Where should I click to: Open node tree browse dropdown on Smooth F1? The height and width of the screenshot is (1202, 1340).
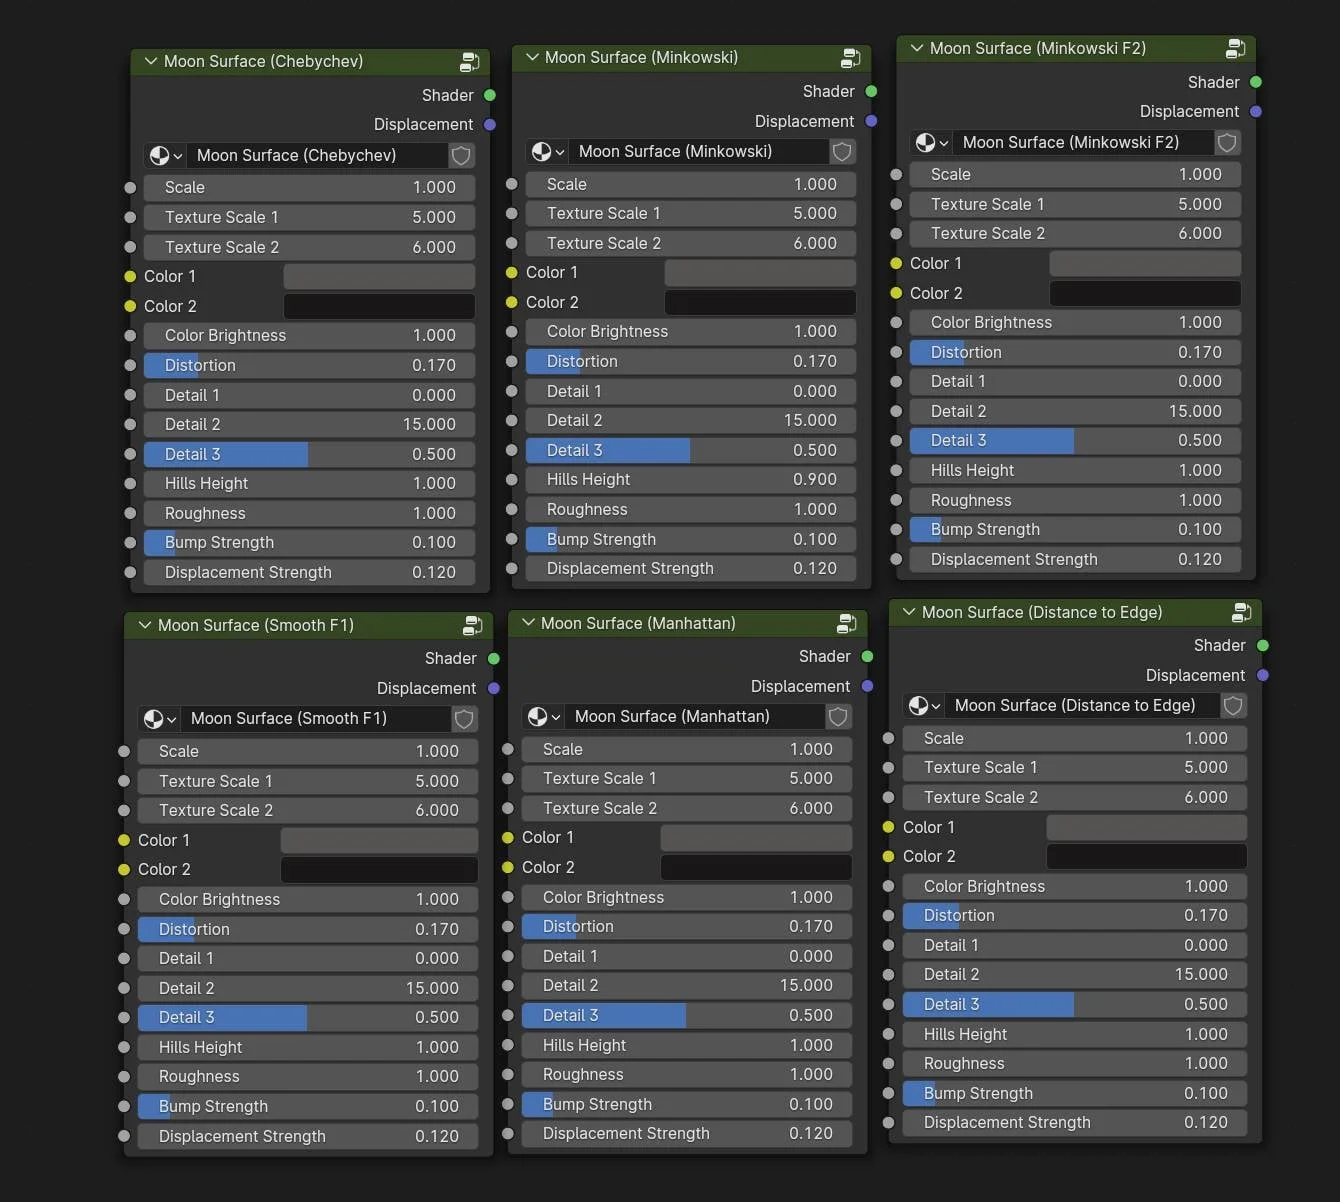tap(159, 719)
